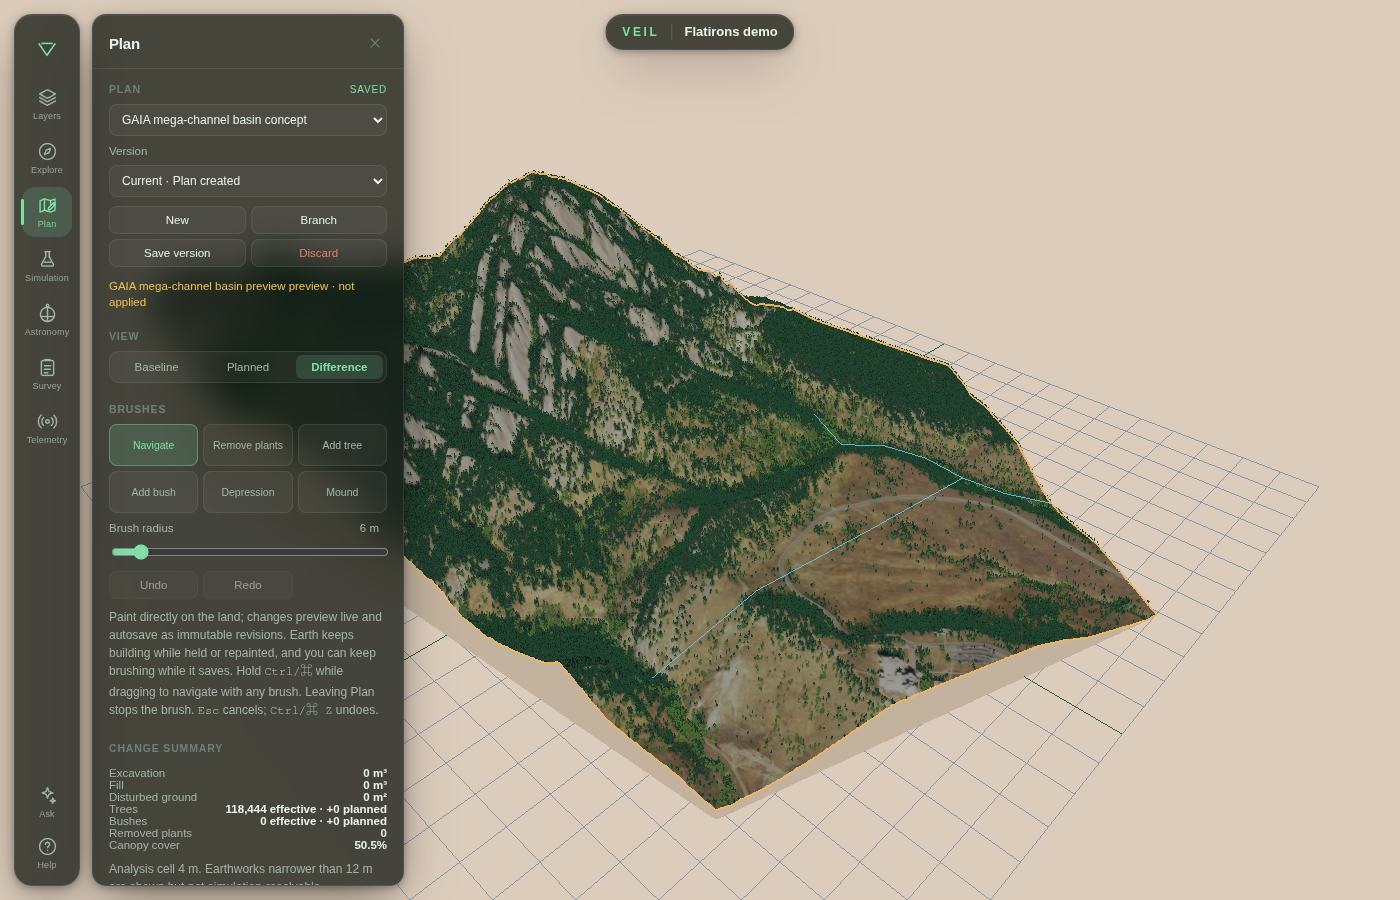The image size is (1400, 900).
Task: Adjust the Brush radius slider
Action: [249, 552]
